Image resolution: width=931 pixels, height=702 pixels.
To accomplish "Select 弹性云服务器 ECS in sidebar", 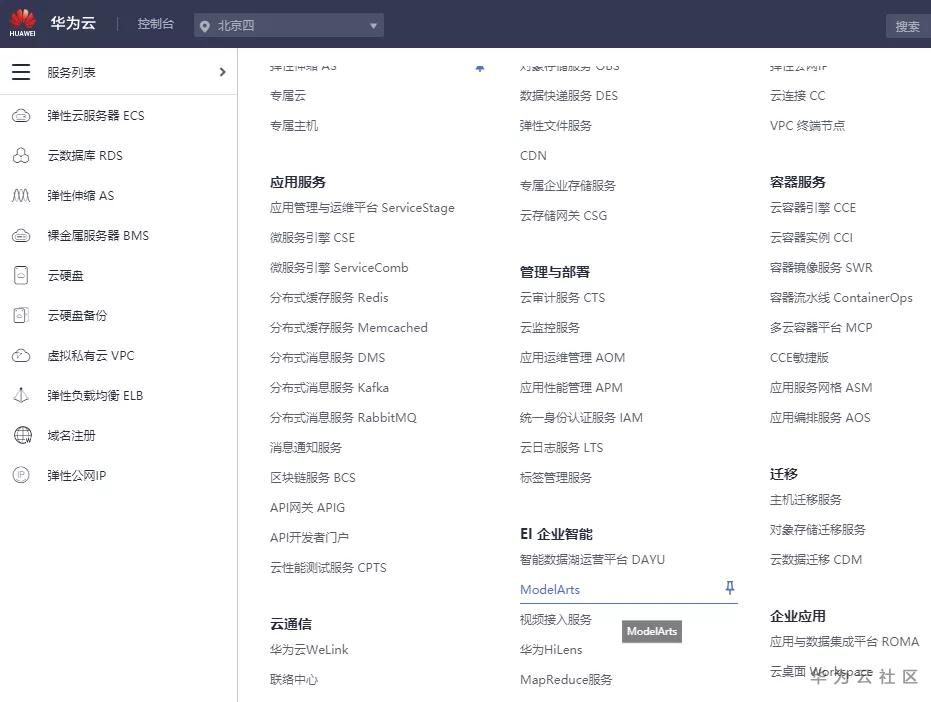I will click(x=96, y=115).
